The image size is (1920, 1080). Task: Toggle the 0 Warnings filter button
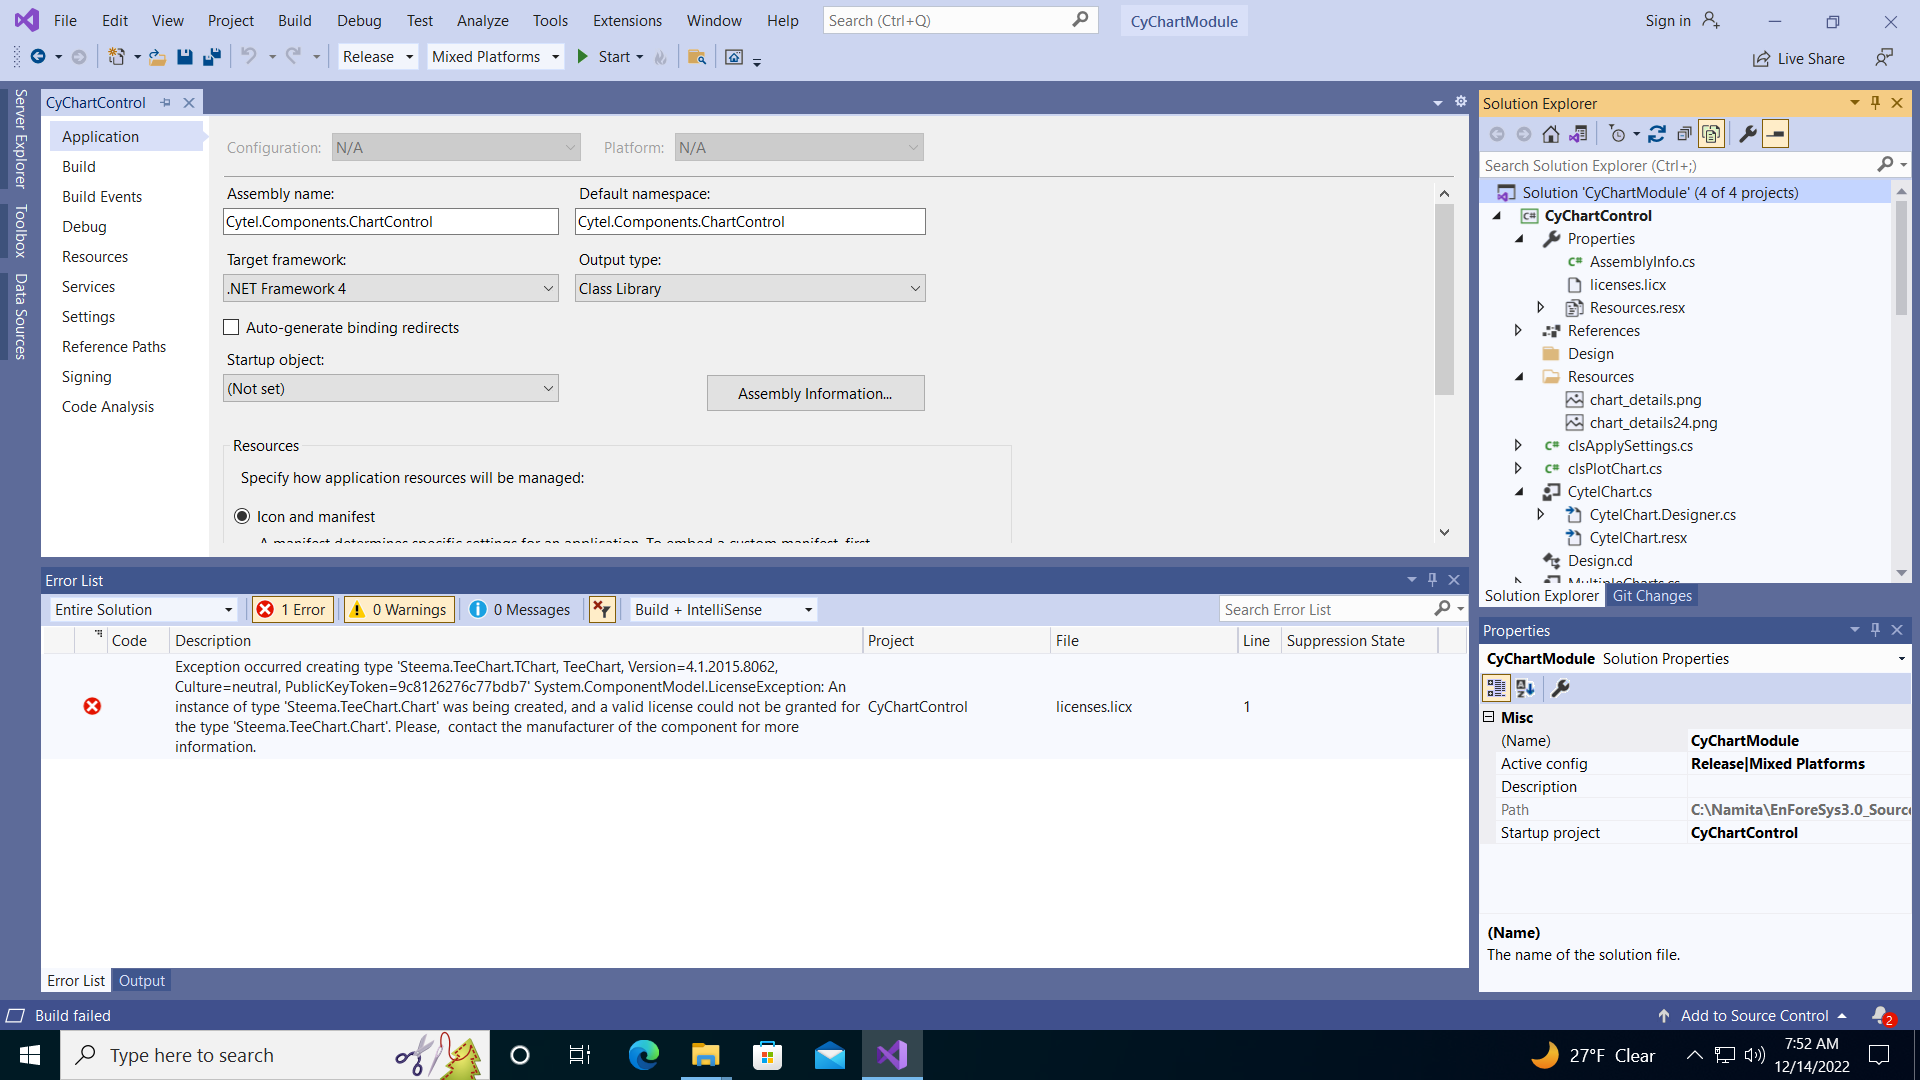[399, 609]
